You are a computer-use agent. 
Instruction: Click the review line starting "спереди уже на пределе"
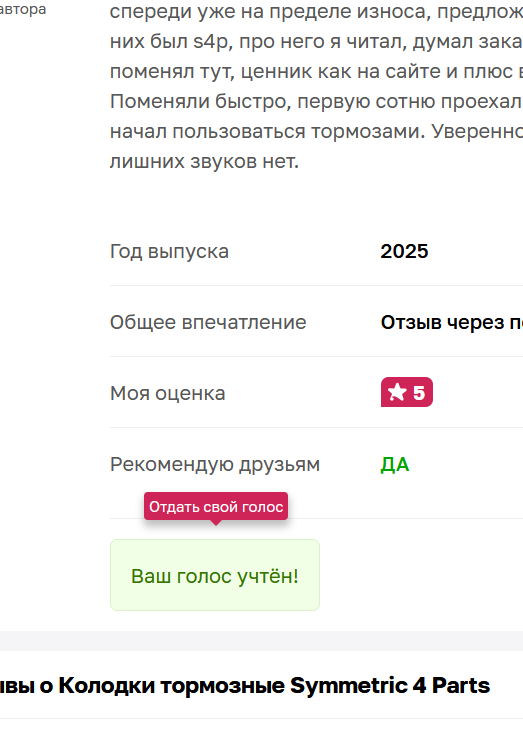[316, 11]
